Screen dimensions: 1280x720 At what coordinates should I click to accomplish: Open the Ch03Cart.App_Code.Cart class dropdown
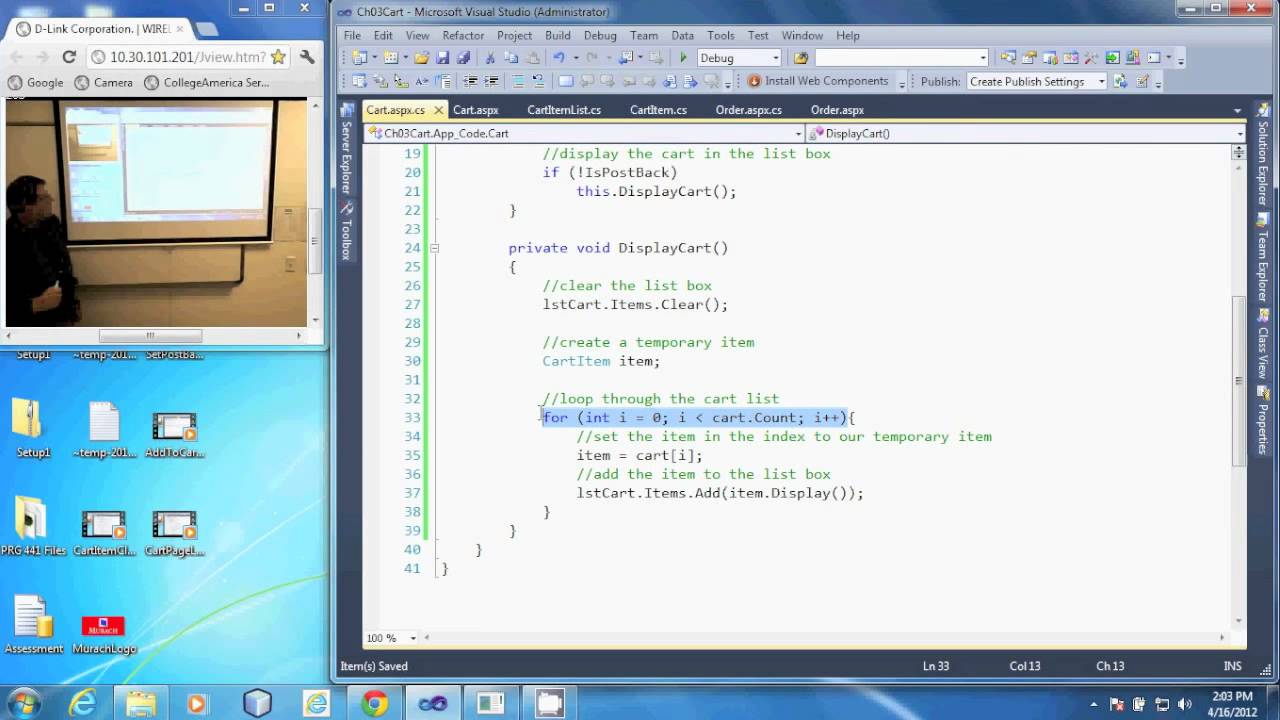[x=798, y=133]
